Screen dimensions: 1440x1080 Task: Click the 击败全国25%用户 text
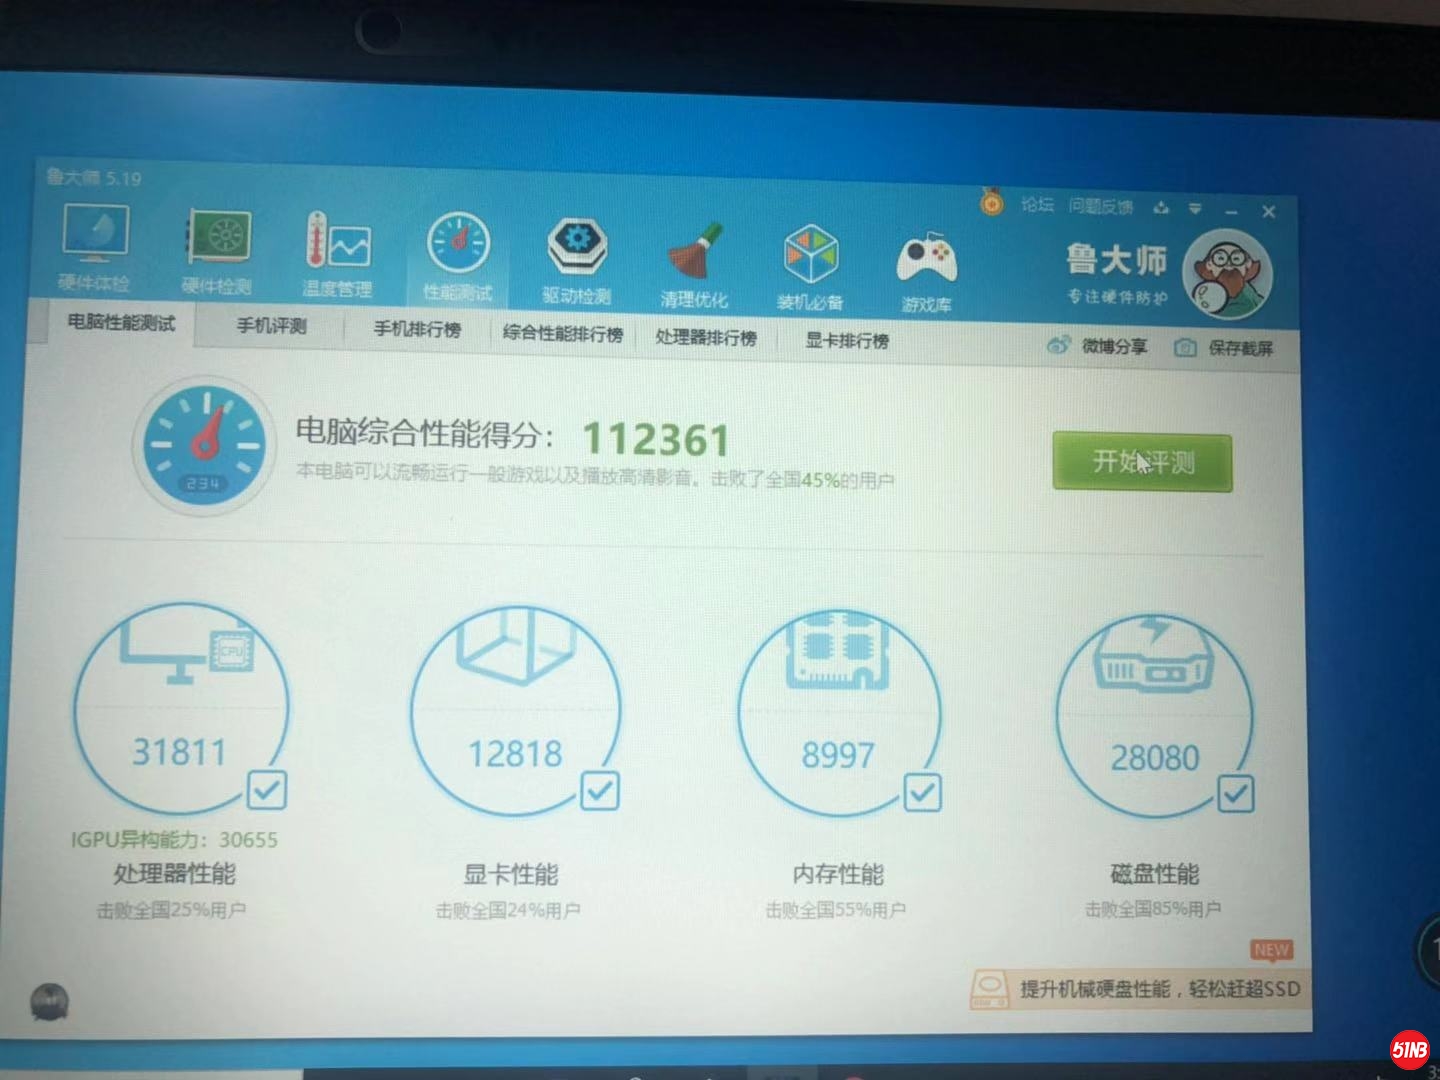coord(171,910)
